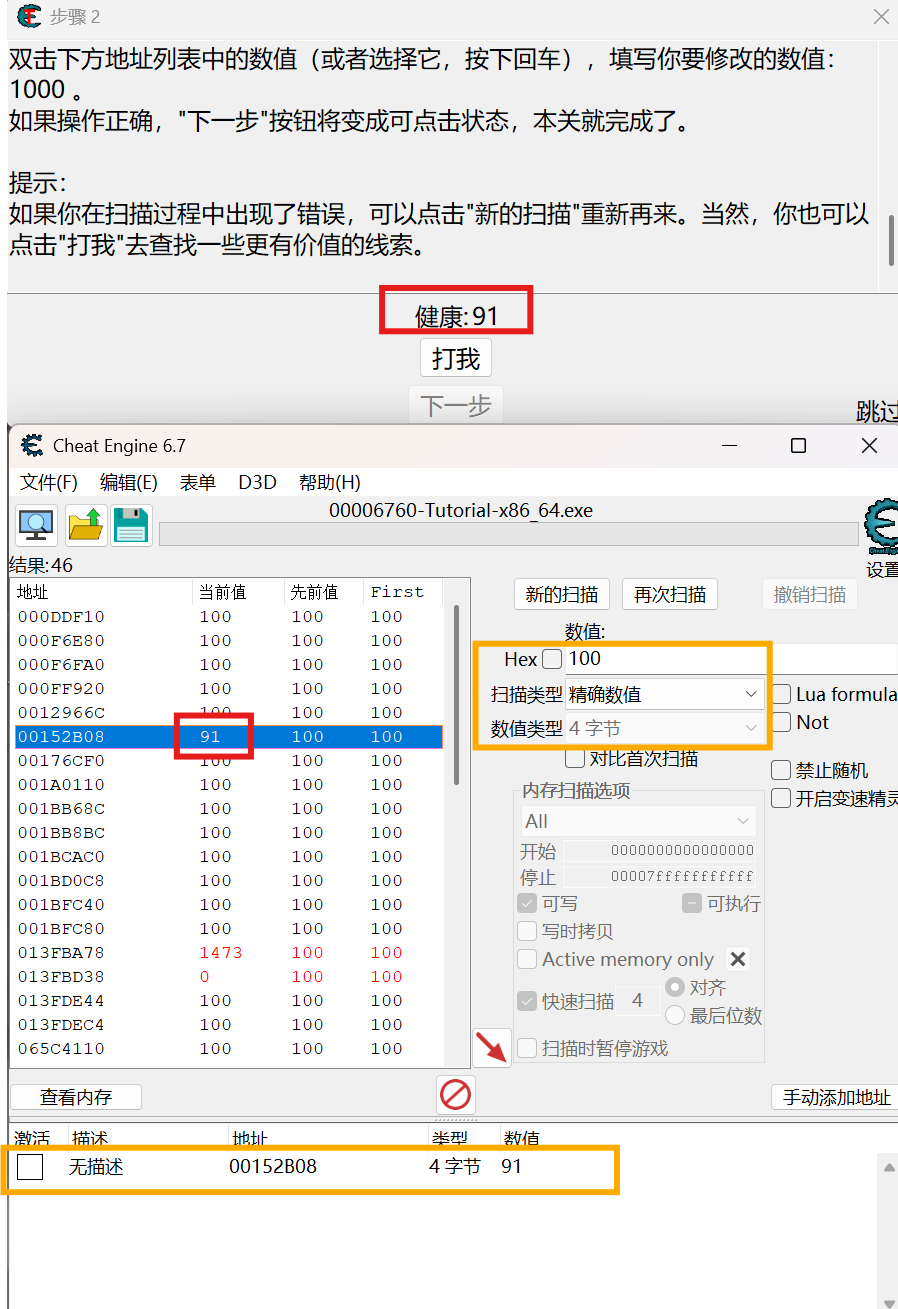This screenshot has width=898, height=1309.
Task: Toggle 扫描时暂停游戏 checkbox
Action: pos(527,1048)
